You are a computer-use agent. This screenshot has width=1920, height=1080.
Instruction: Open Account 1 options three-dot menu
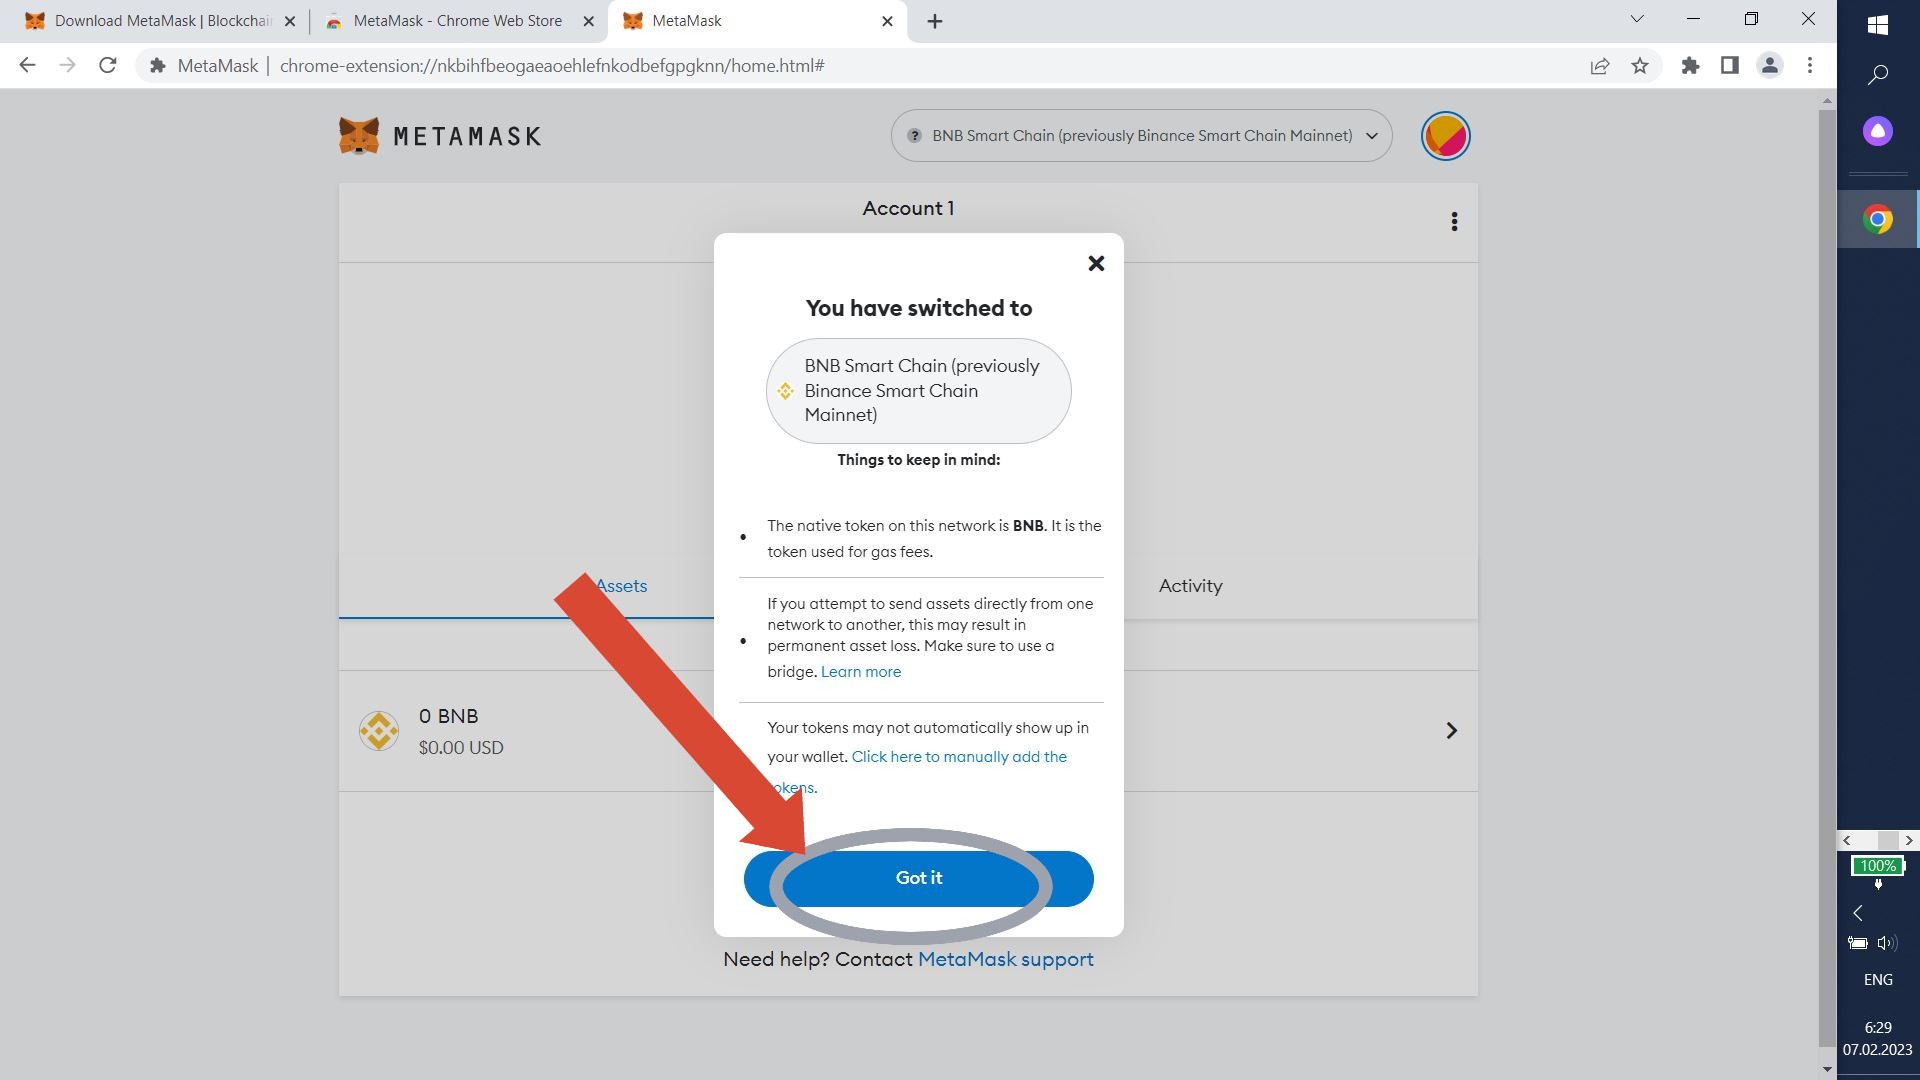pos(1454,222)
